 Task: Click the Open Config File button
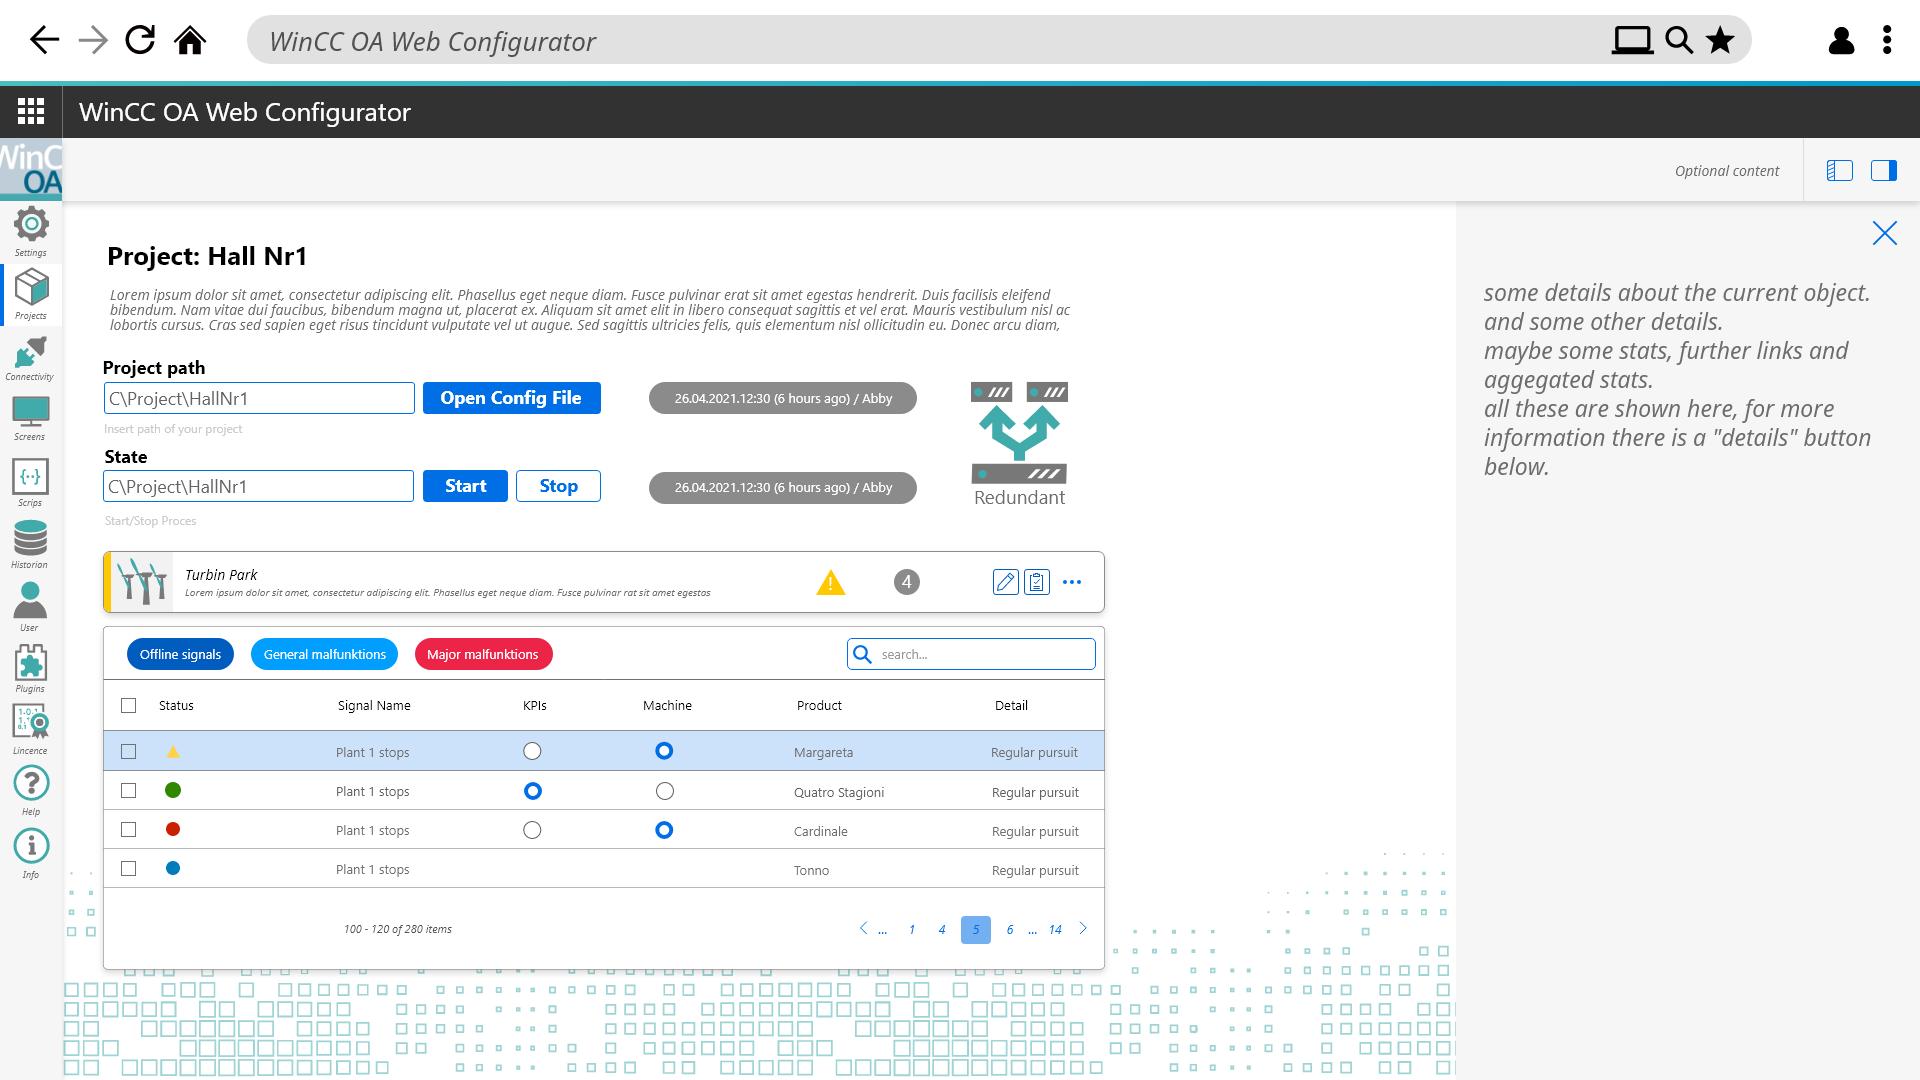point(511,398)
